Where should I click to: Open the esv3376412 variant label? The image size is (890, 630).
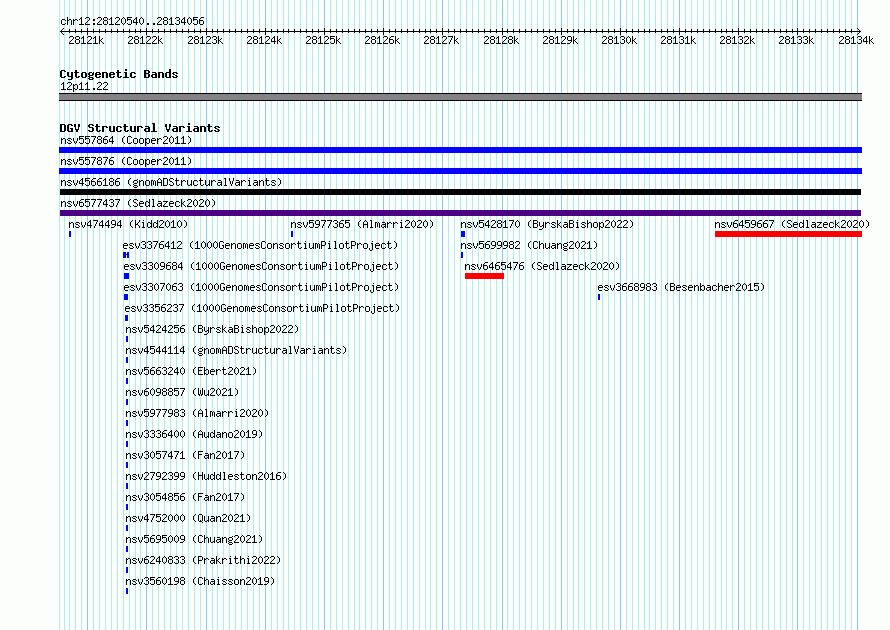pyautogui.click(x=261, y=245)
